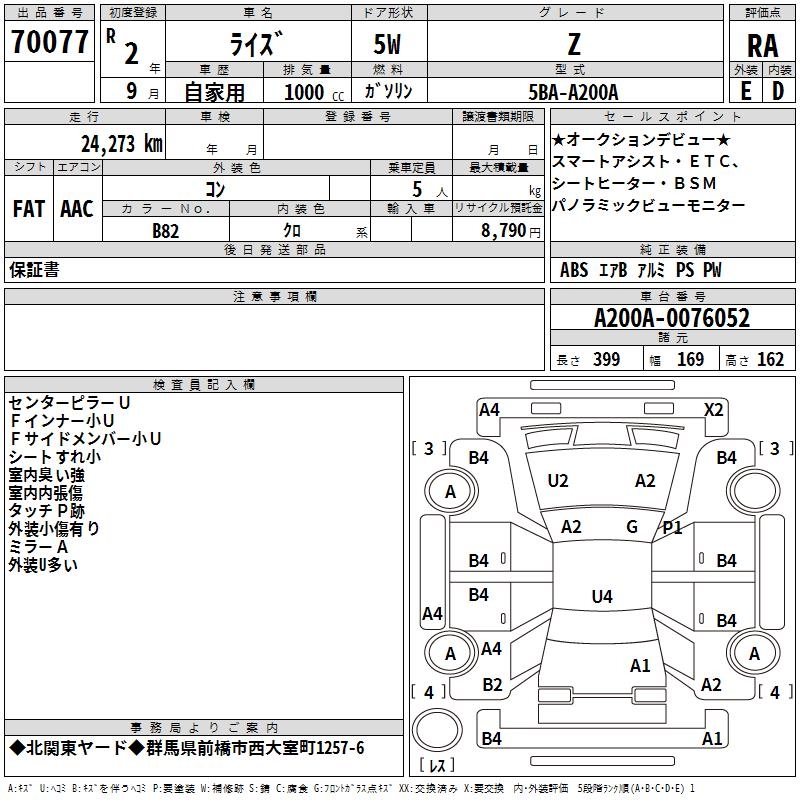Click the exterior grade "E"
Viewport: 800px width, 800px height.
(x=746, y=91)
